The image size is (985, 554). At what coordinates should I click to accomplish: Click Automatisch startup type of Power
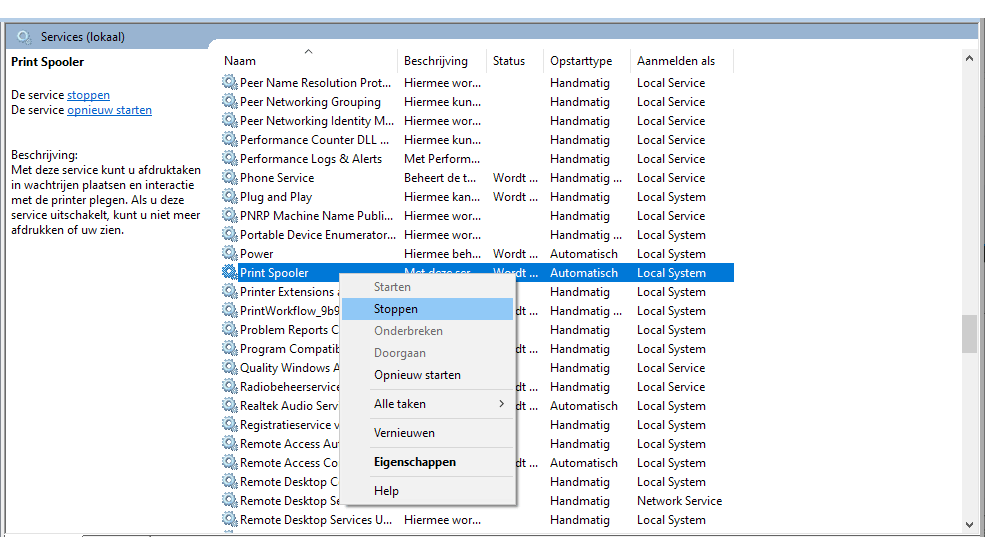click(x=584, y=254)
